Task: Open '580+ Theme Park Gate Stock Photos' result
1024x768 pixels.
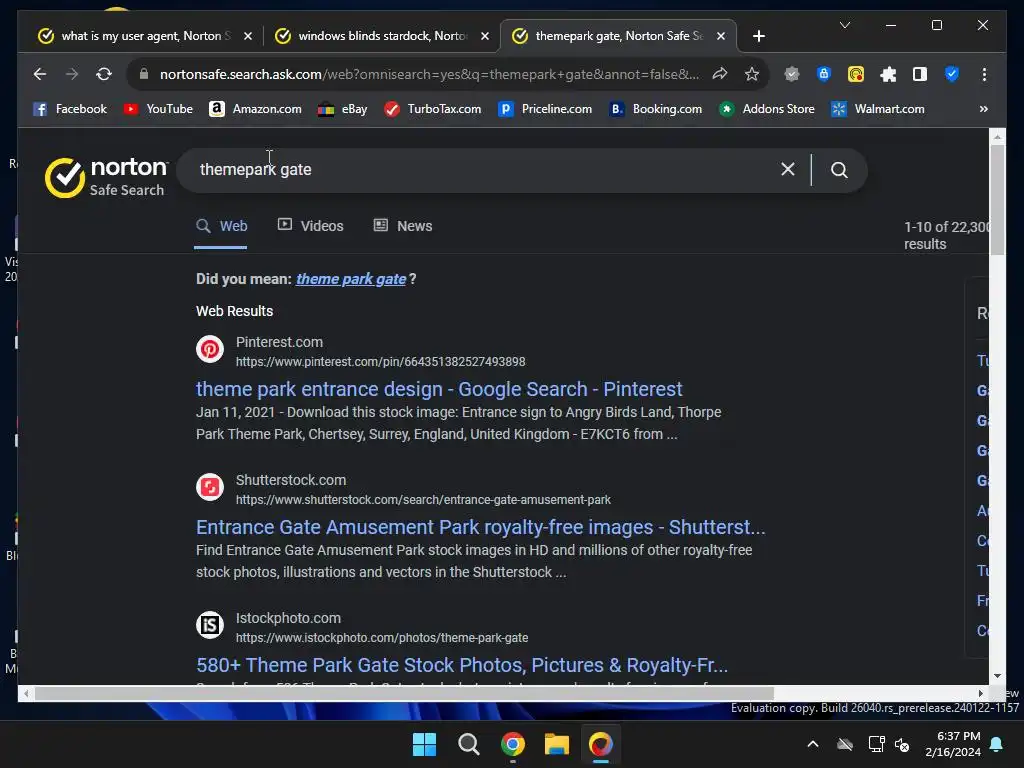Action: (x=462, y=665)
